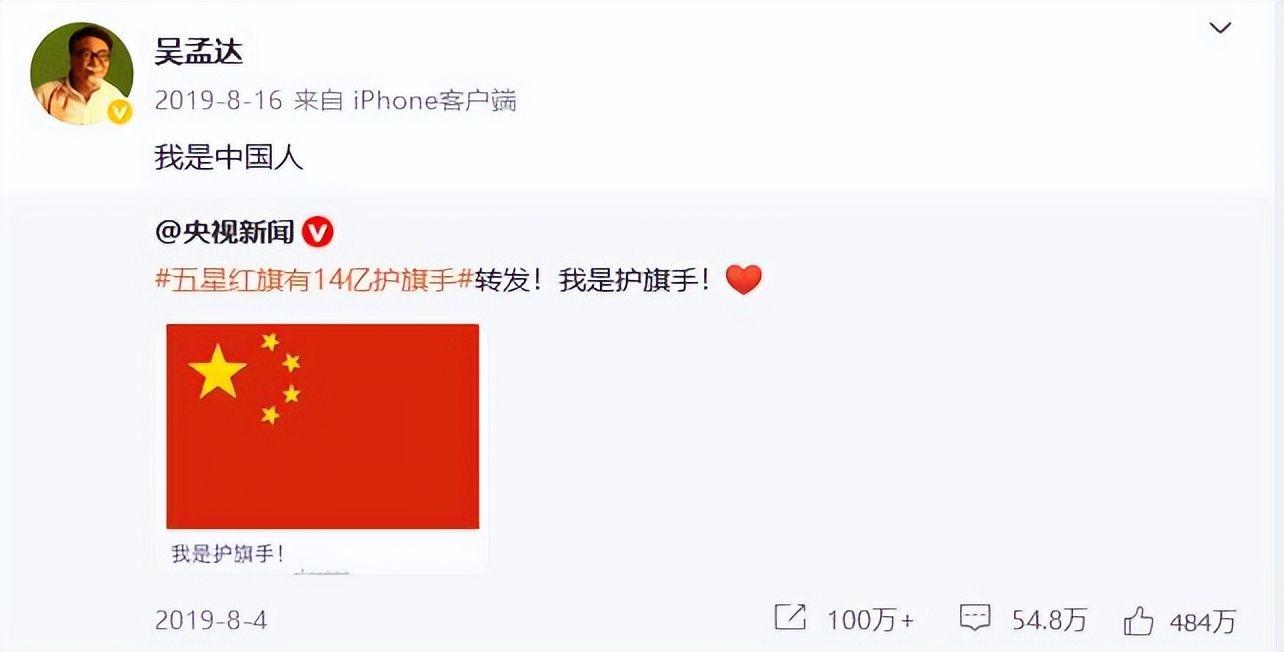Click the yellow verified badge on avatar
This screenshot has width=1284, height=652.
coord(119,112)
